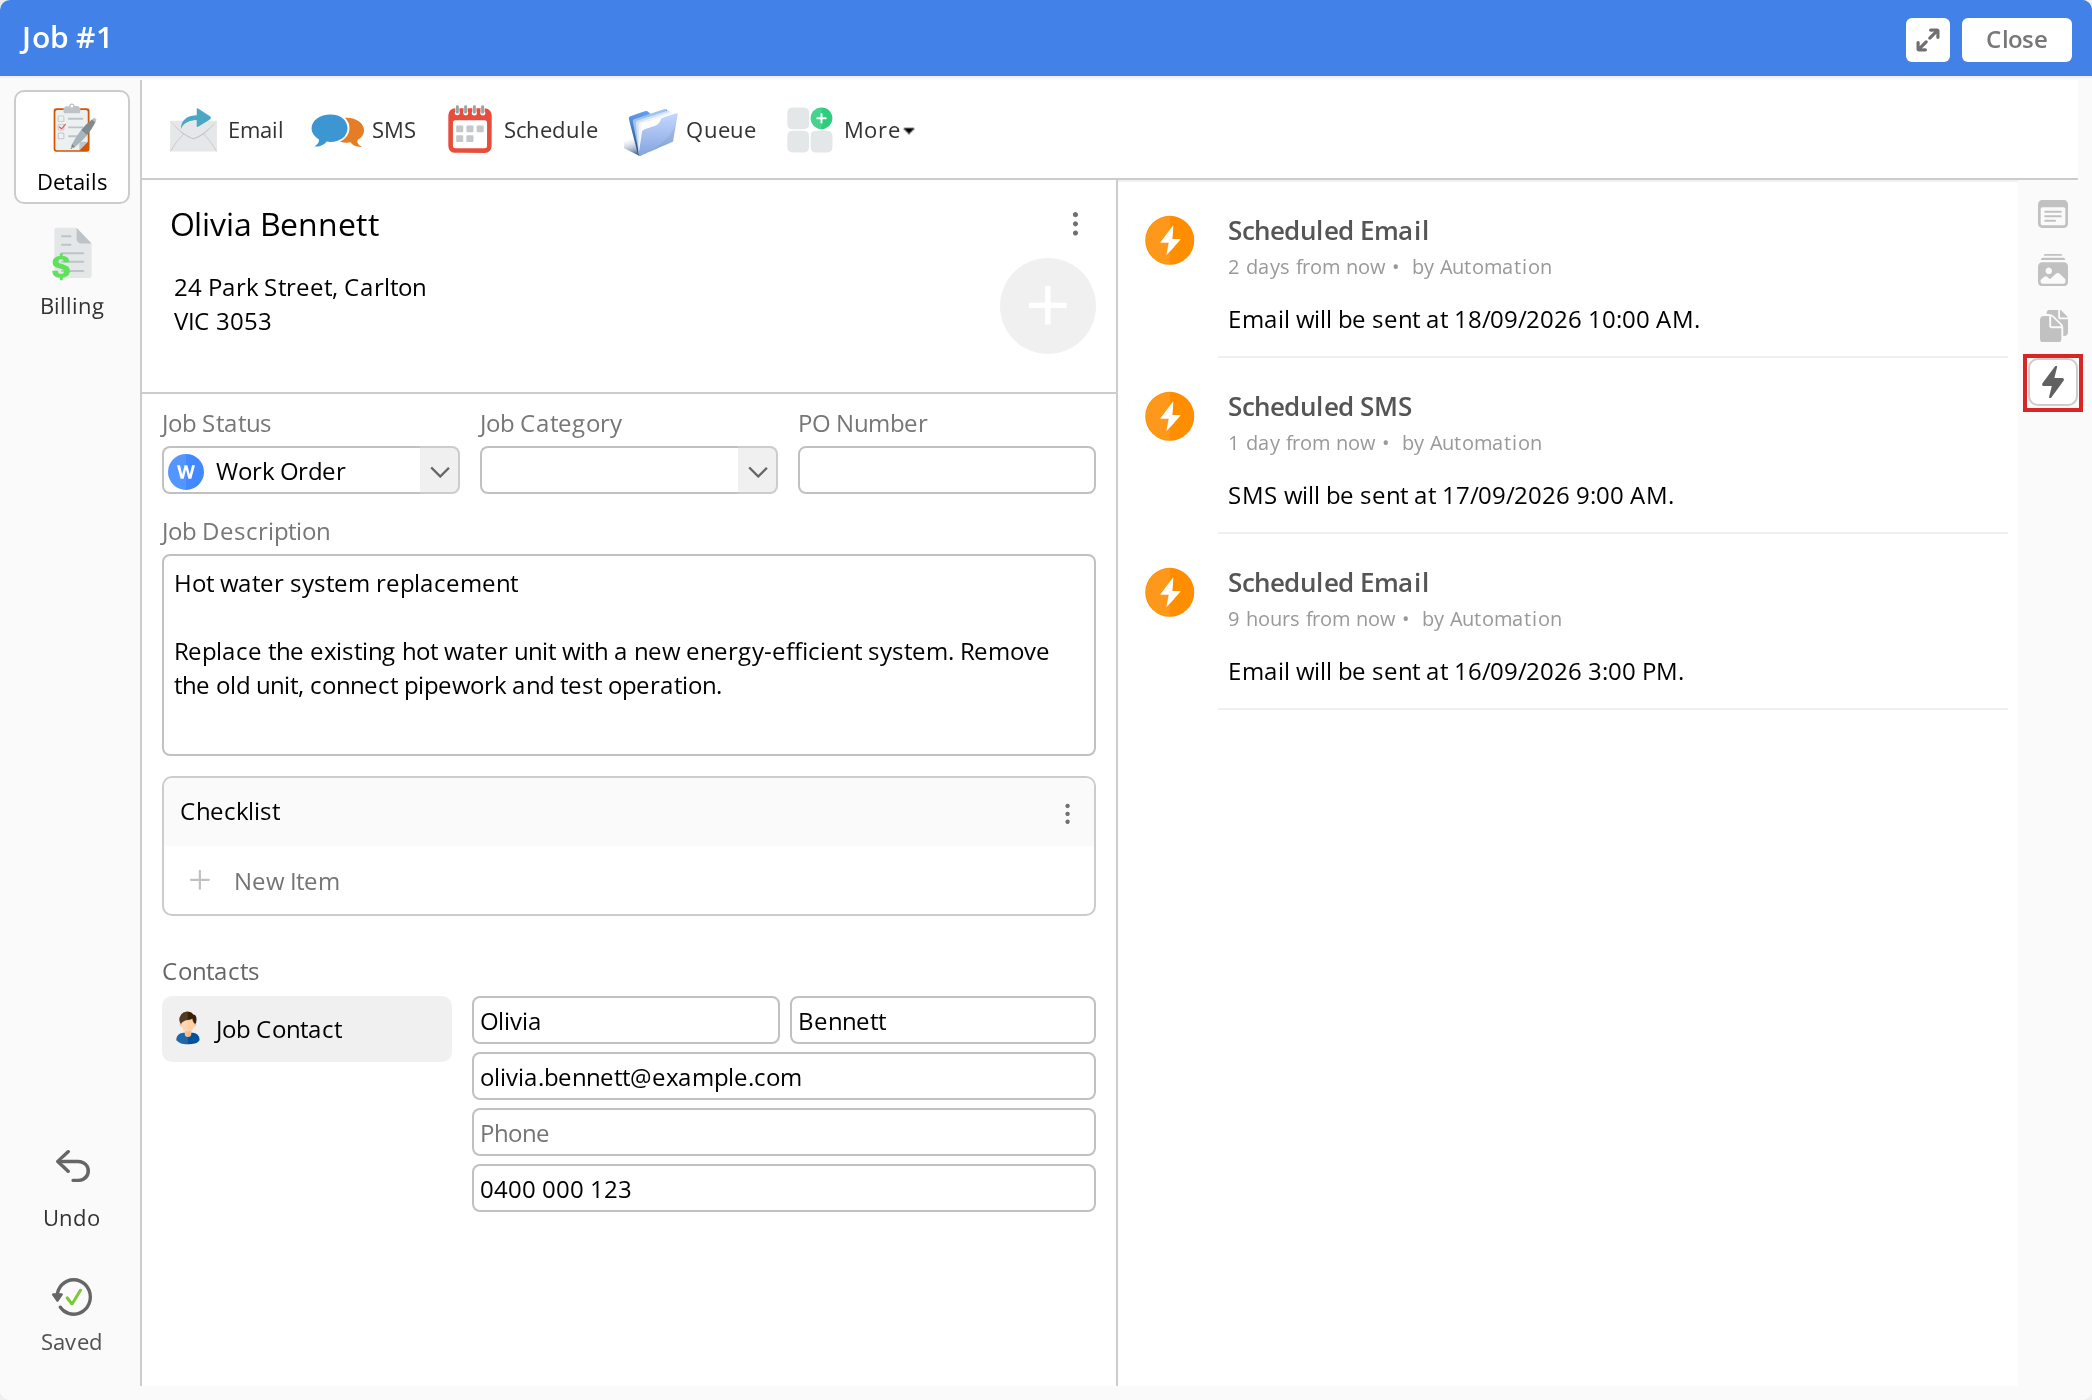The height and width of the screenshot is (1400, 2092).
Task: Switch to the Details tab
Action: 72,147
